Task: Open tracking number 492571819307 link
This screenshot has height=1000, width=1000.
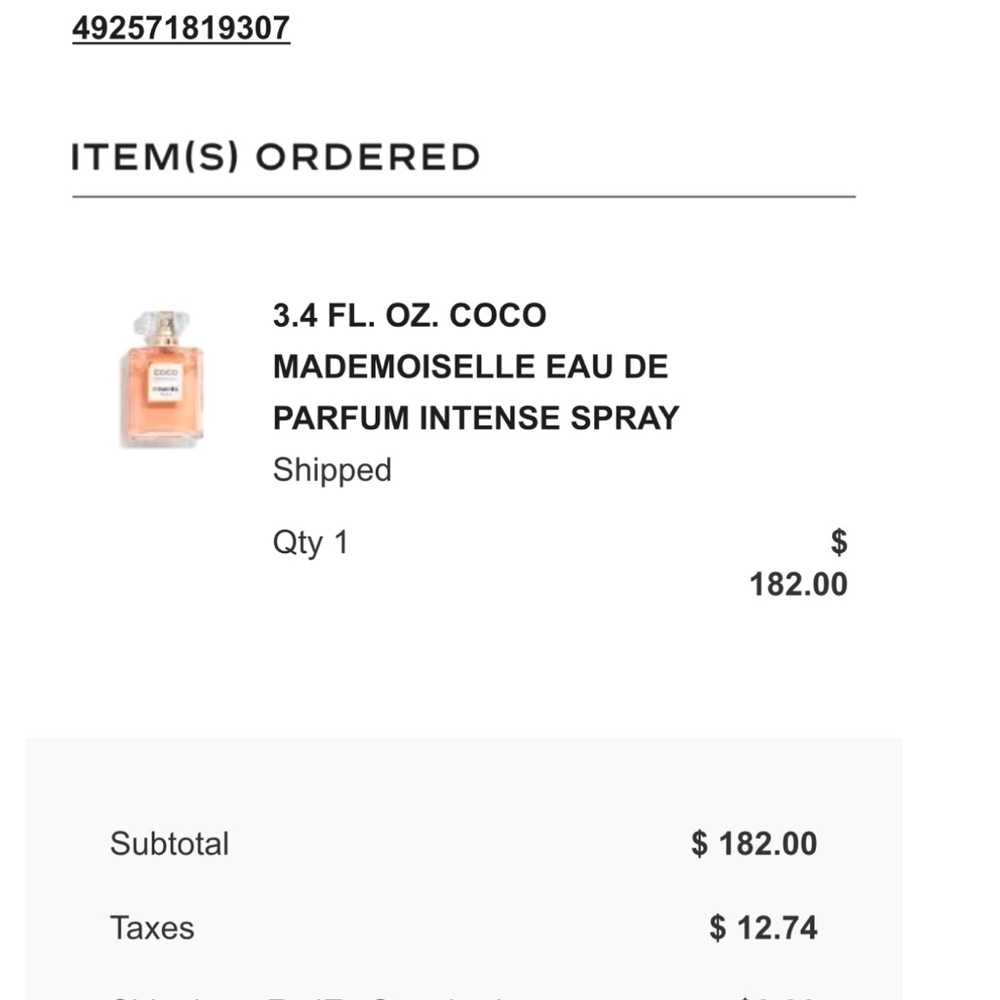Action: pos(181,28)
